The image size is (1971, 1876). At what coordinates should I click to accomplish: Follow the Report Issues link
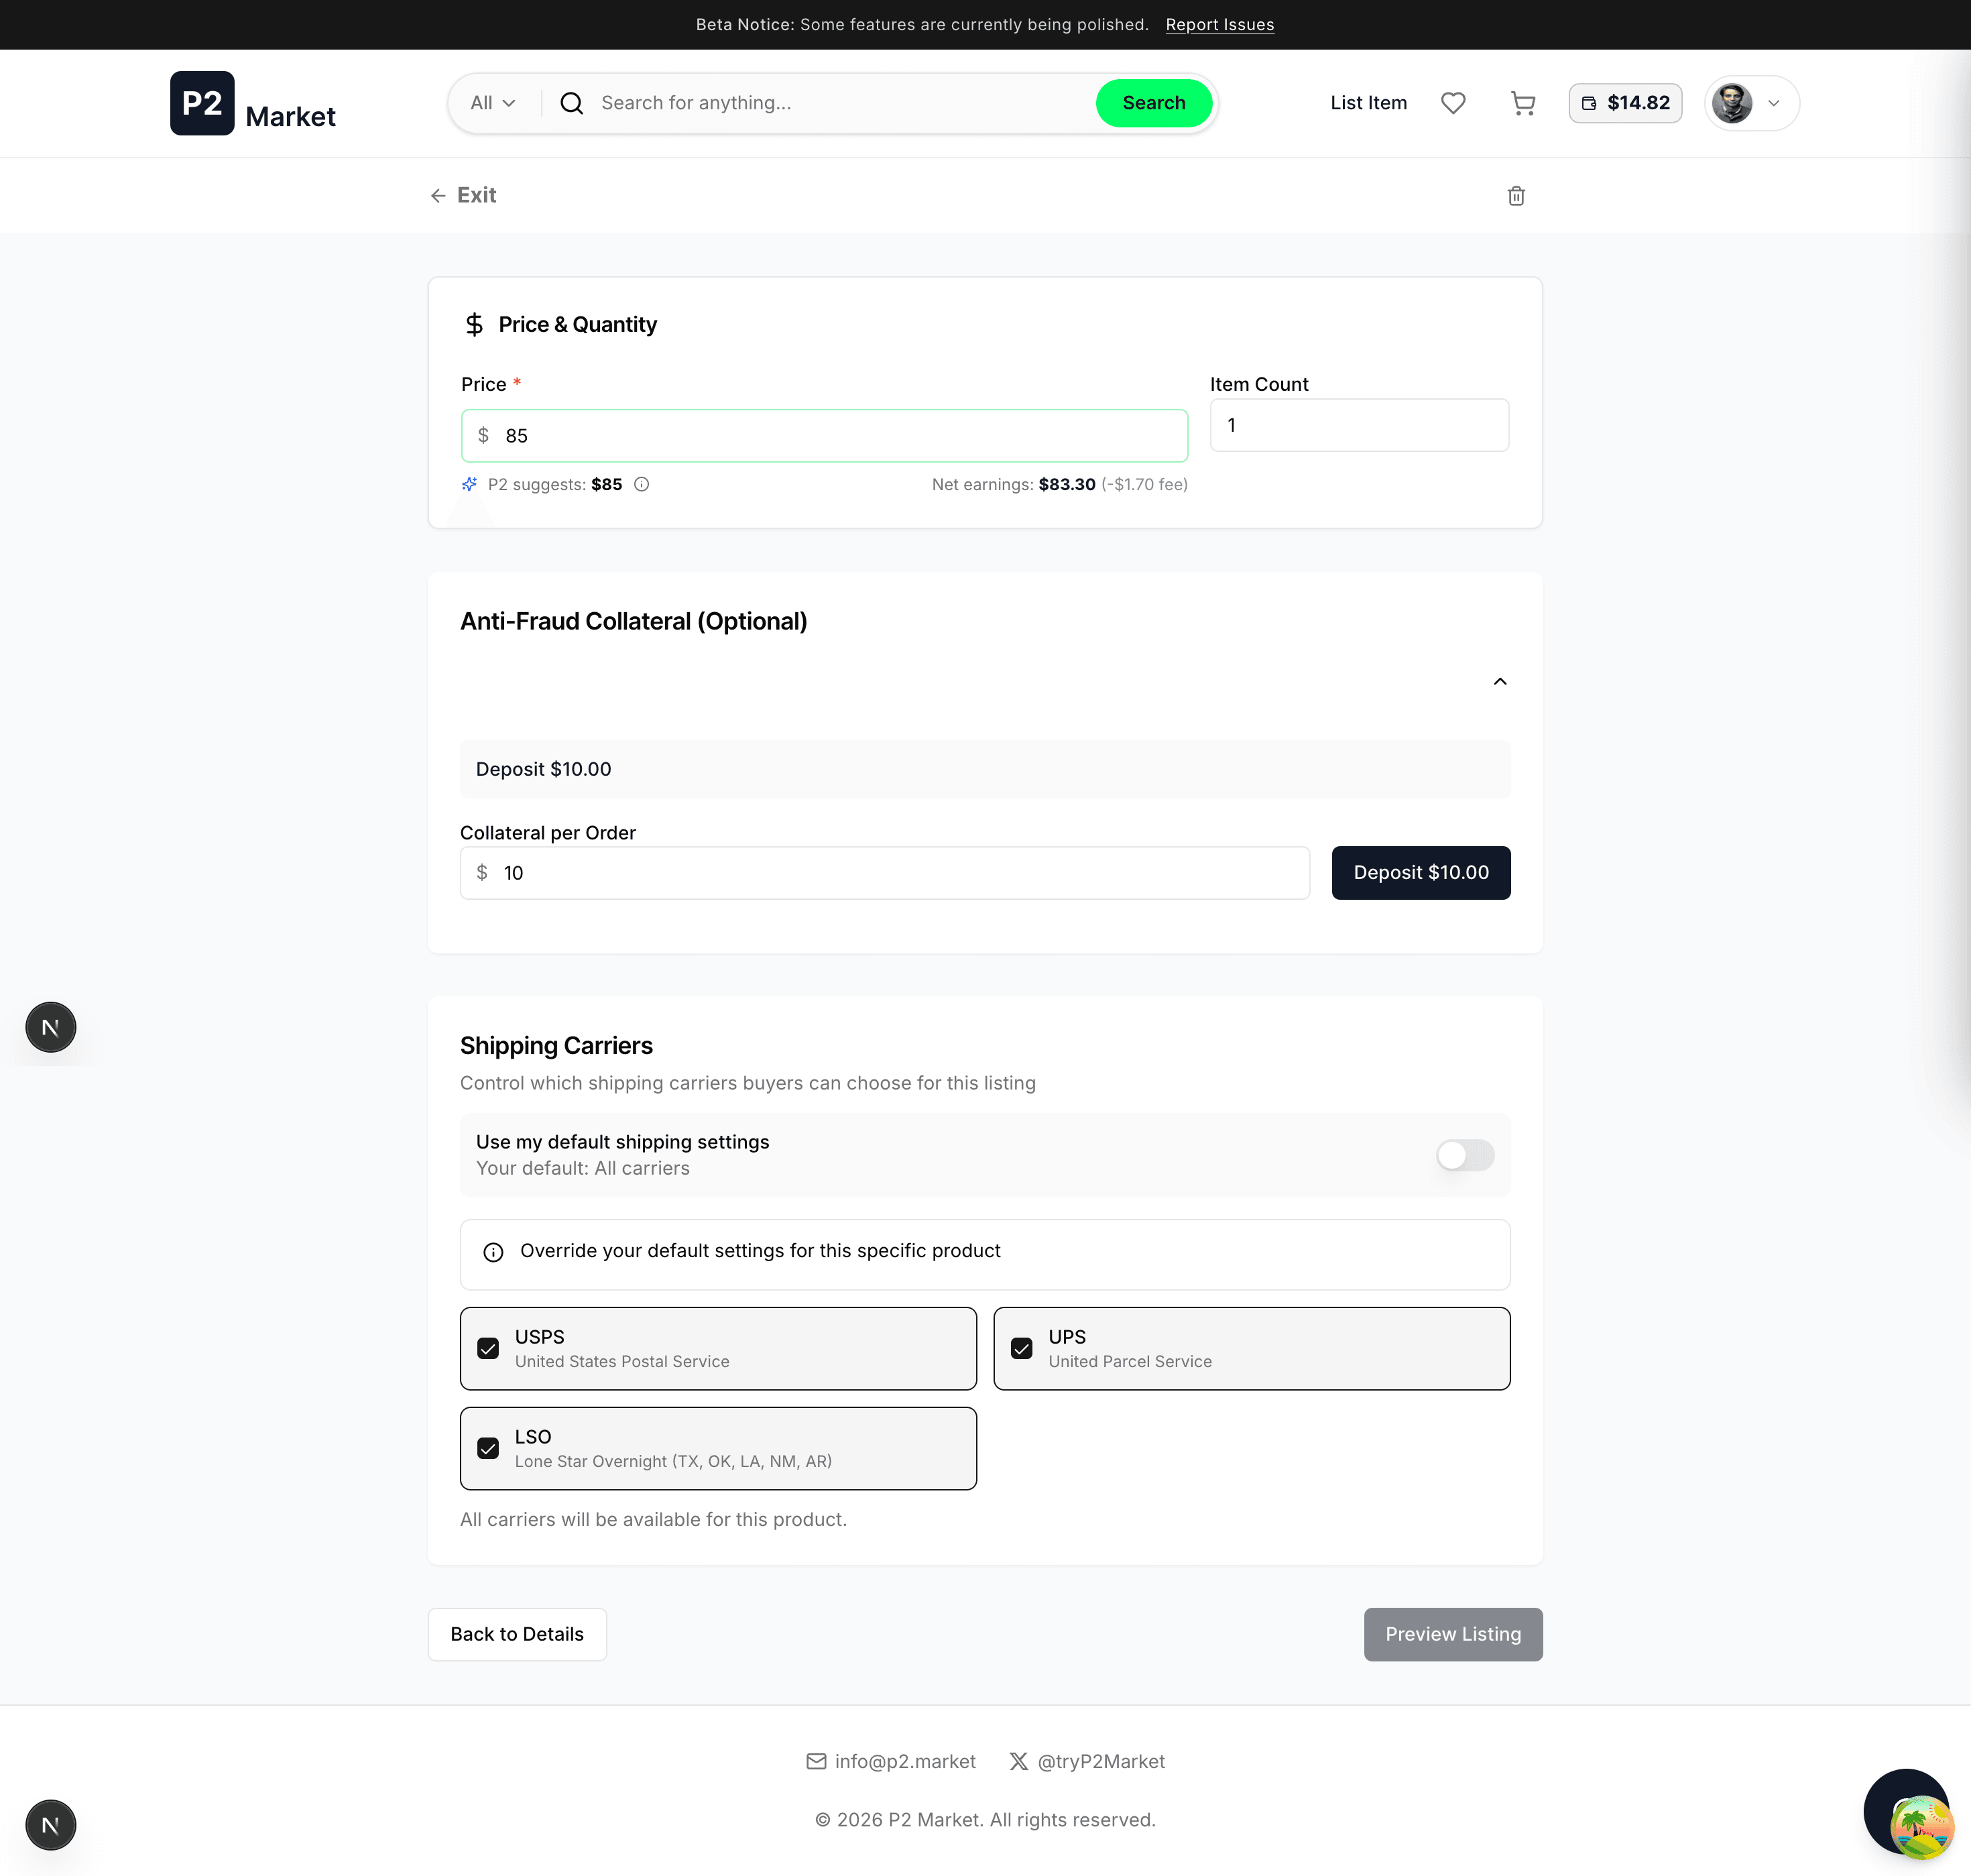(1219, 25)
